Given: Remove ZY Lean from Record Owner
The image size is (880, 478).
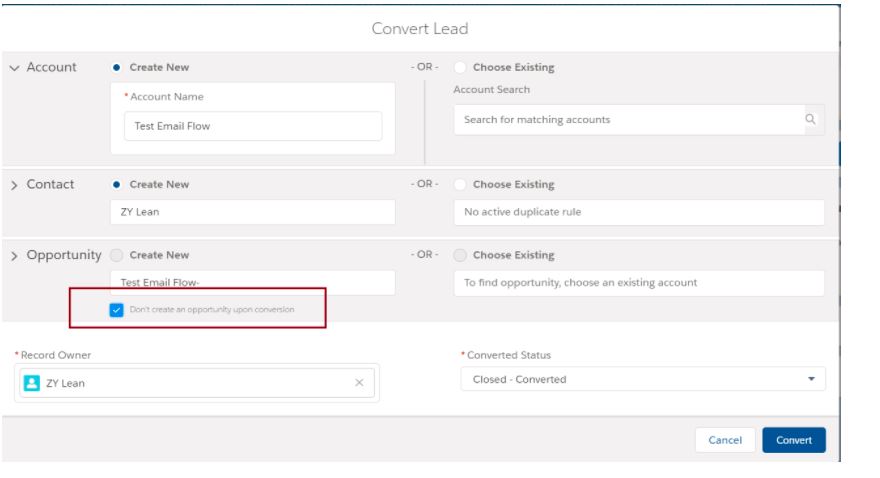Looking at the screenshot, I should (359, 383).
